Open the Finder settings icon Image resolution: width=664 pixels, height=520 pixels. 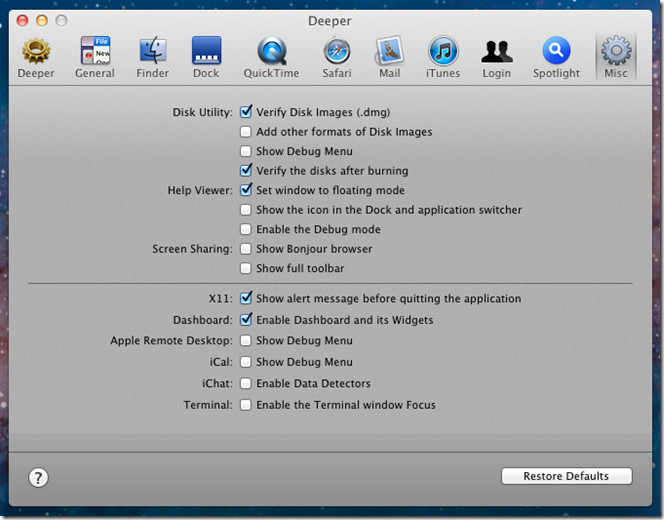tap(152, 52)
